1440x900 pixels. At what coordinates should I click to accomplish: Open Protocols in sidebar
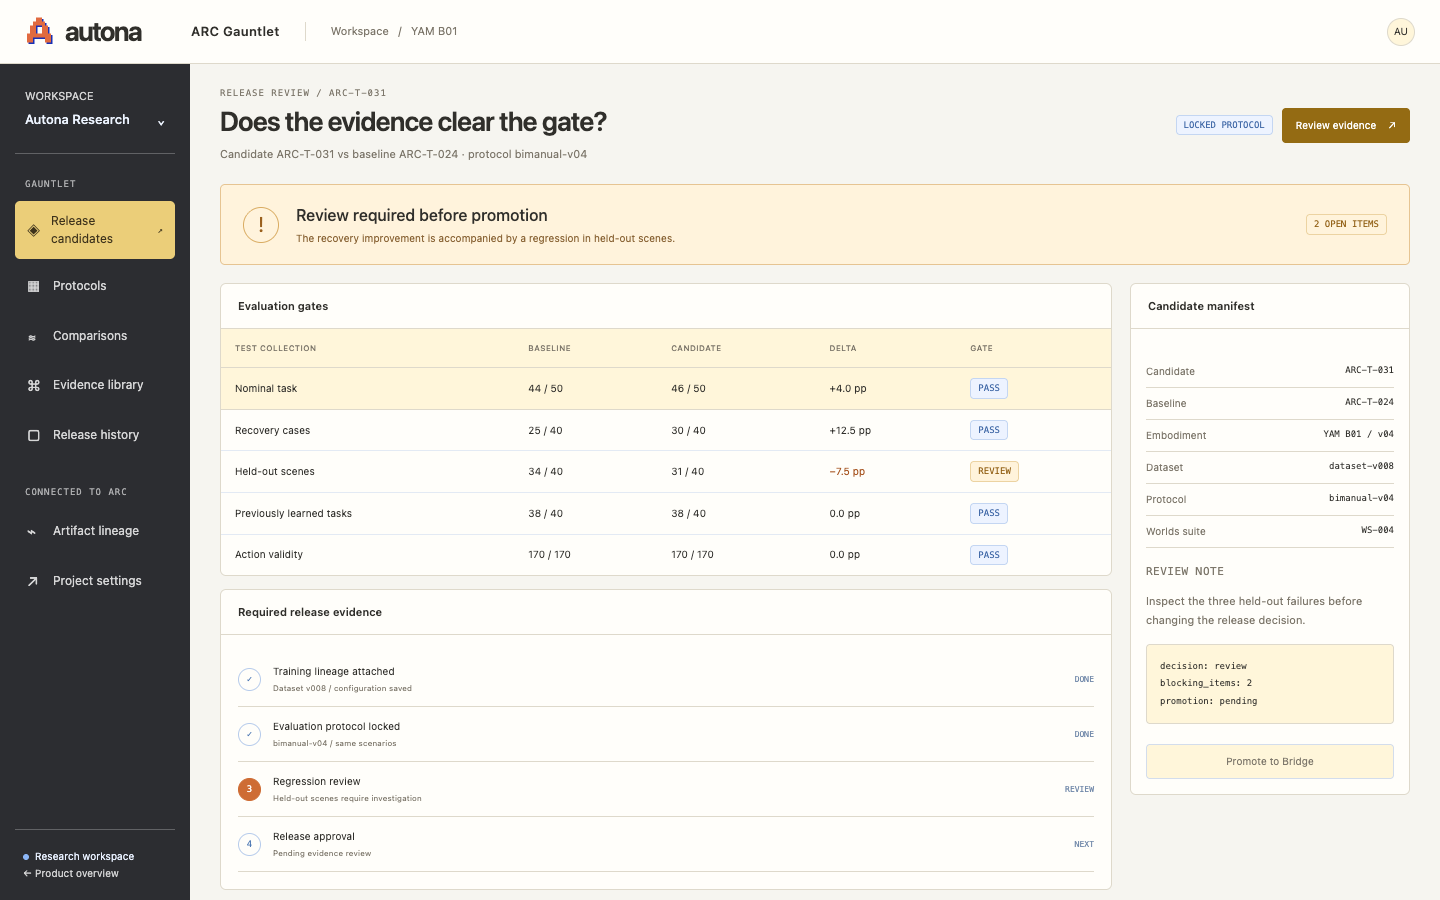click(95, 286)
